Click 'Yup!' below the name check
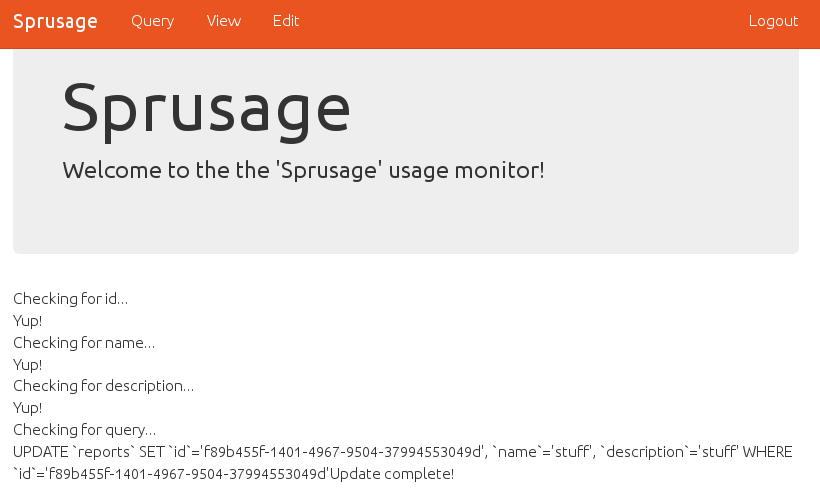 point(27,365)
